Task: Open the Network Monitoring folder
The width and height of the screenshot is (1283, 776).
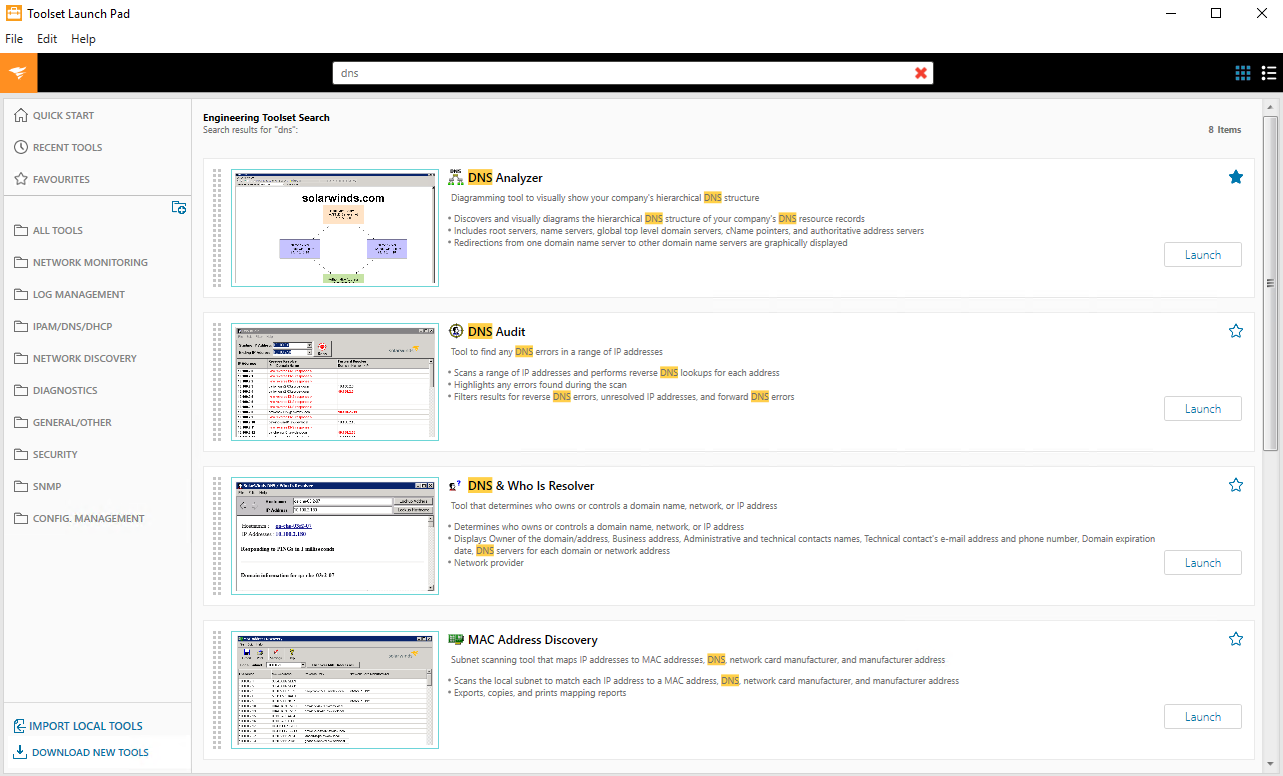Action: pyautogui.click(x=90, y=263)
